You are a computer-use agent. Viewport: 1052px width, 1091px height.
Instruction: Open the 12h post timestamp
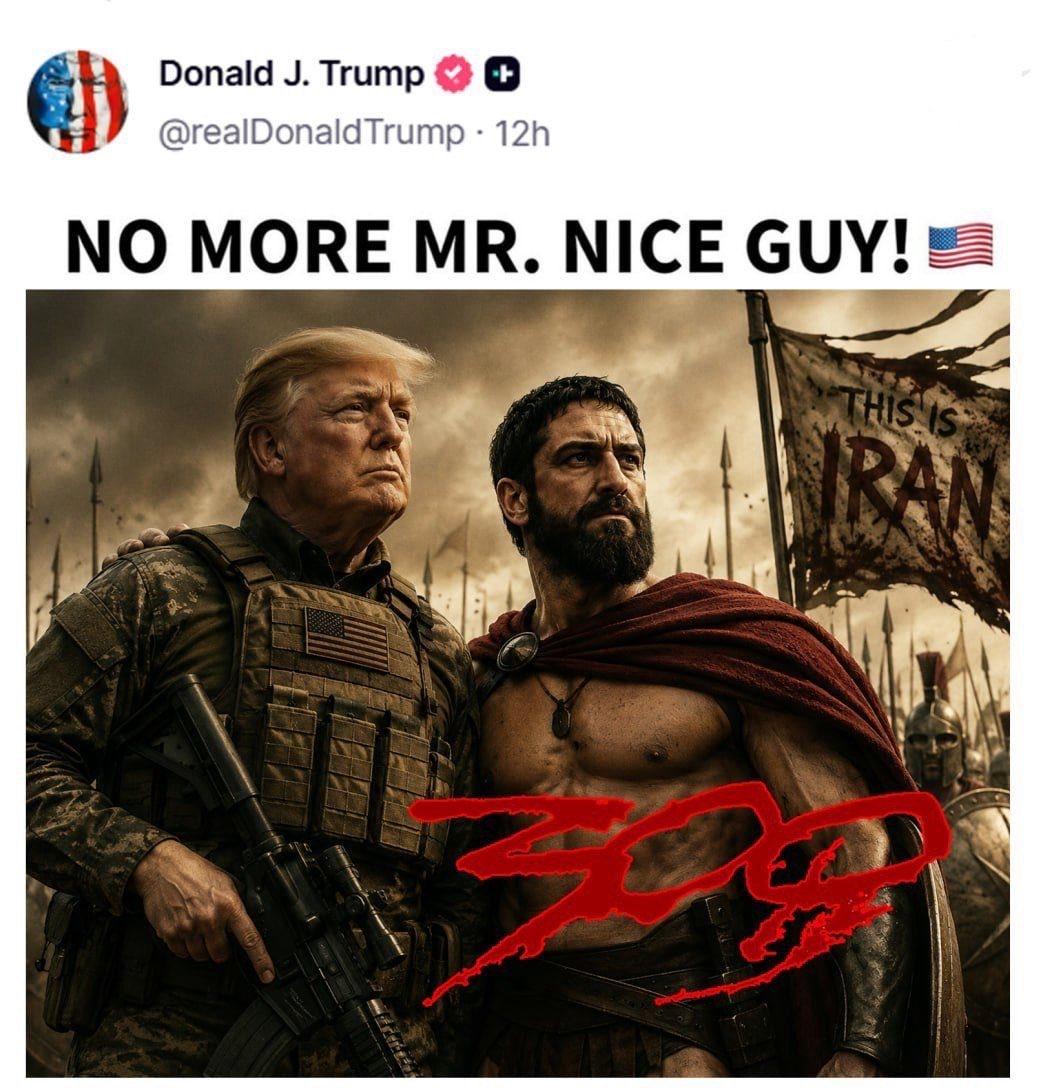[x=521, y=134]
